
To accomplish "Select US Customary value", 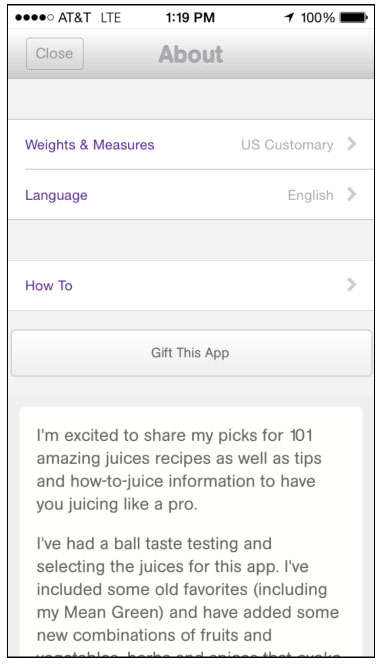I will (287, 145).
